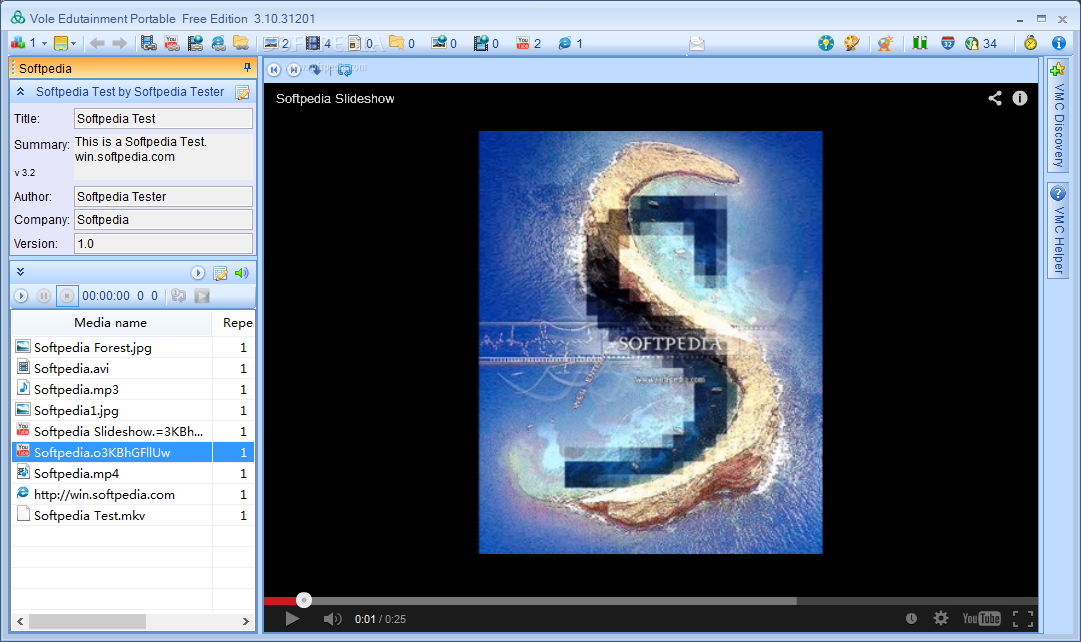The height and width of the screenshot is (642, 1081).
Task: Open YouTube player settings gear
Action: (x=941, y=619)
